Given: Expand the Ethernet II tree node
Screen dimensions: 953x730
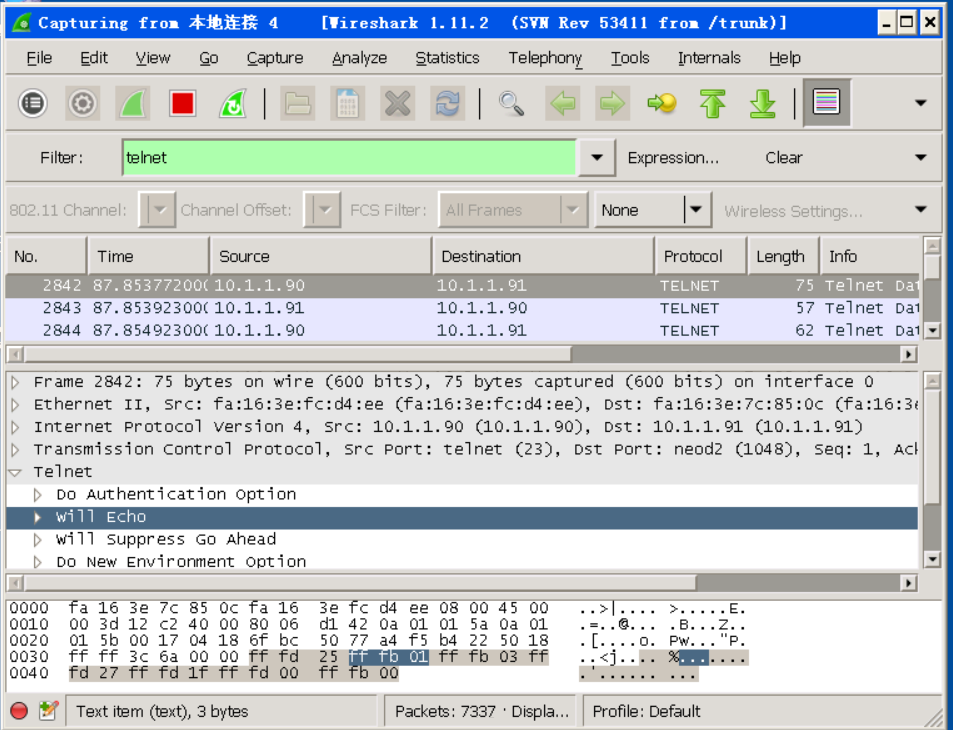Looking at the screenshot, I should 16,405.
